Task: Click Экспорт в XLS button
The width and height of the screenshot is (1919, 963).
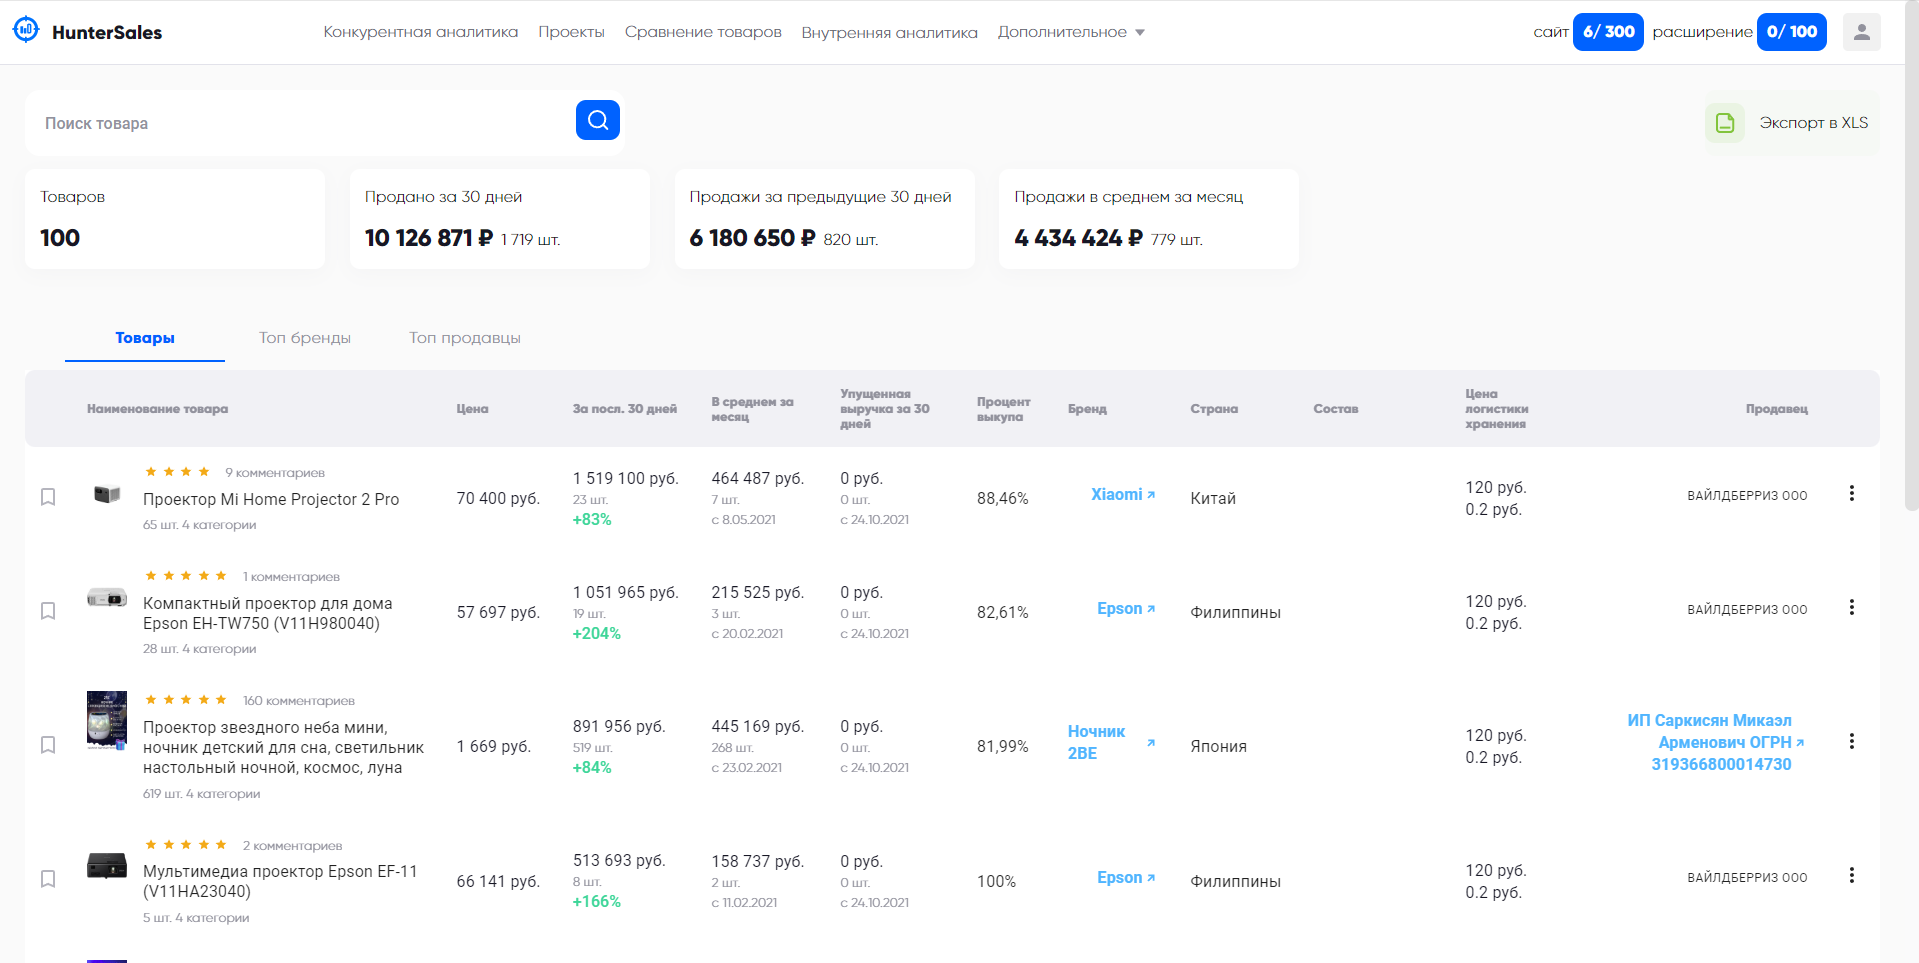Action: click(1791, 123)
